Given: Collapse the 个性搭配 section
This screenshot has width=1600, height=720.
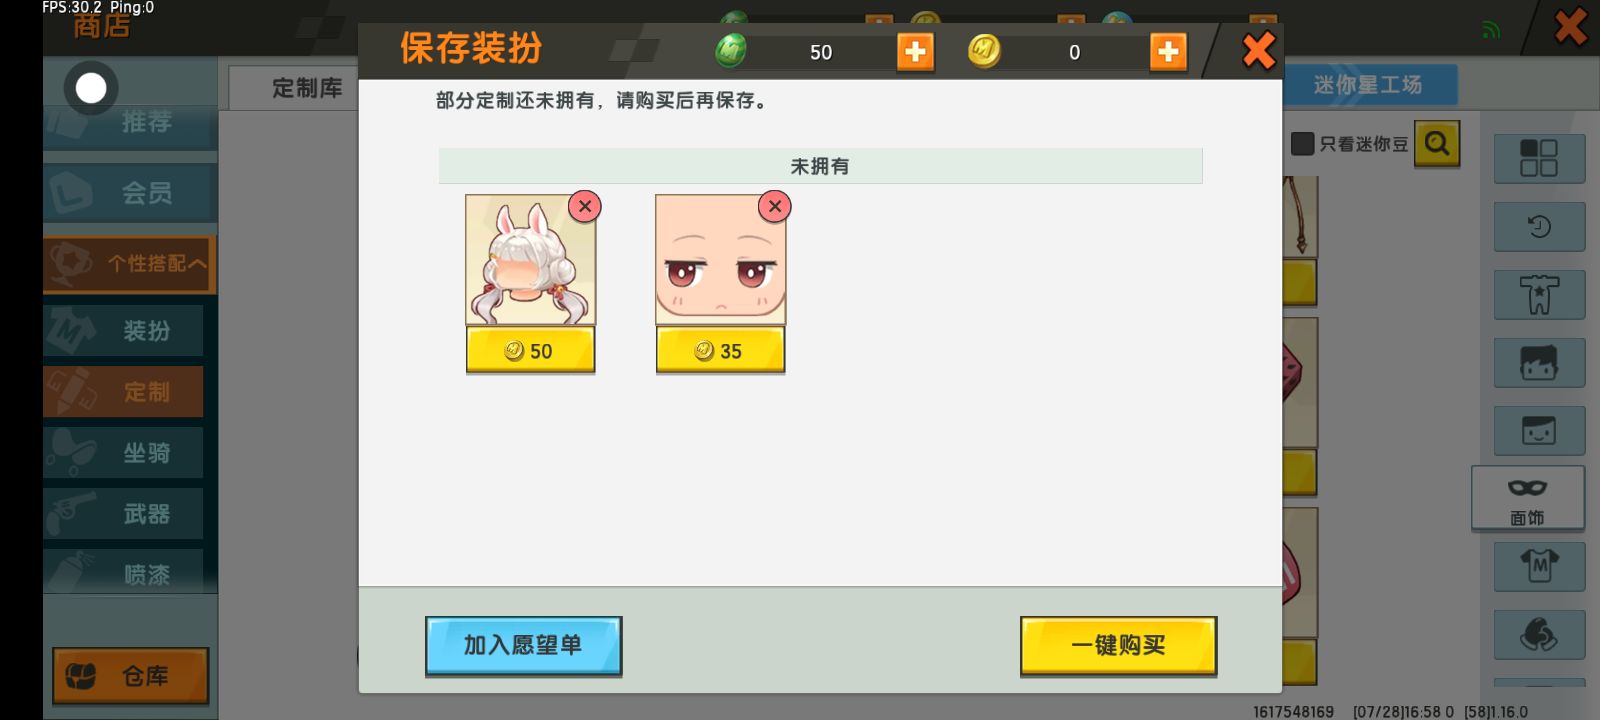Looking at the screenshot, I should pyautogui.click(x=130, y=264).
